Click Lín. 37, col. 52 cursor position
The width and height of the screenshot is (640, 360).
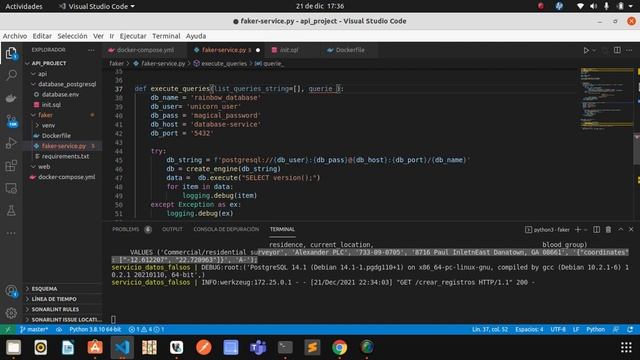point(490,329)
